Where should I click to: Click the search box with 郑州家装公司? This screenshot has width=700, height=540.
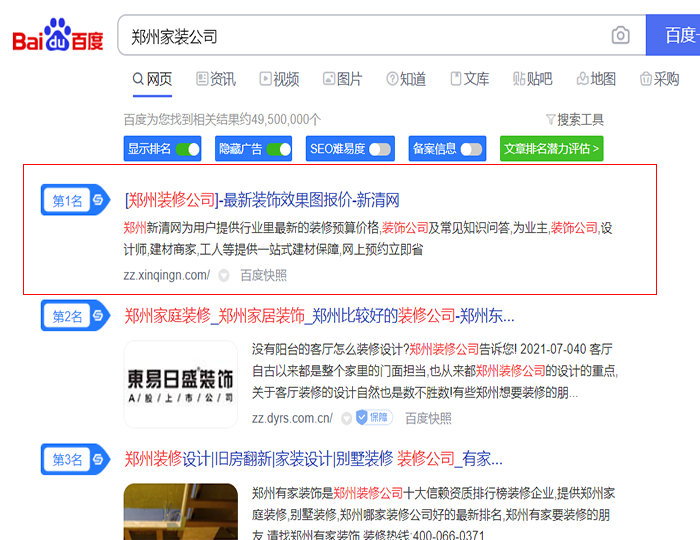pyautogui.click(x=382, y=35)
